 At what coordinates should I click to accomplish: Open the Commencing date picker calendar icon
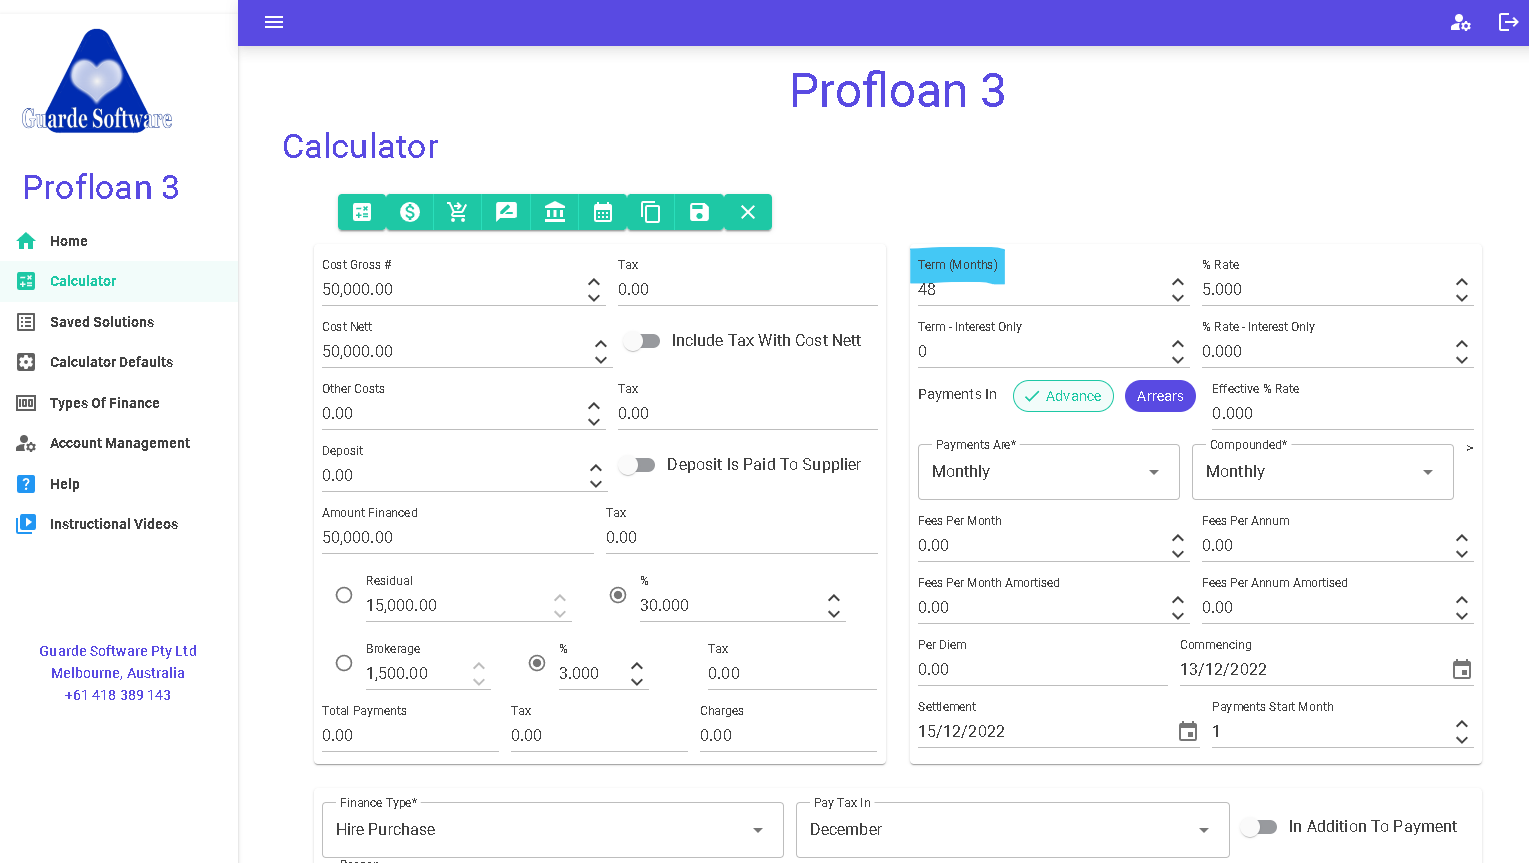[1462, 669]
